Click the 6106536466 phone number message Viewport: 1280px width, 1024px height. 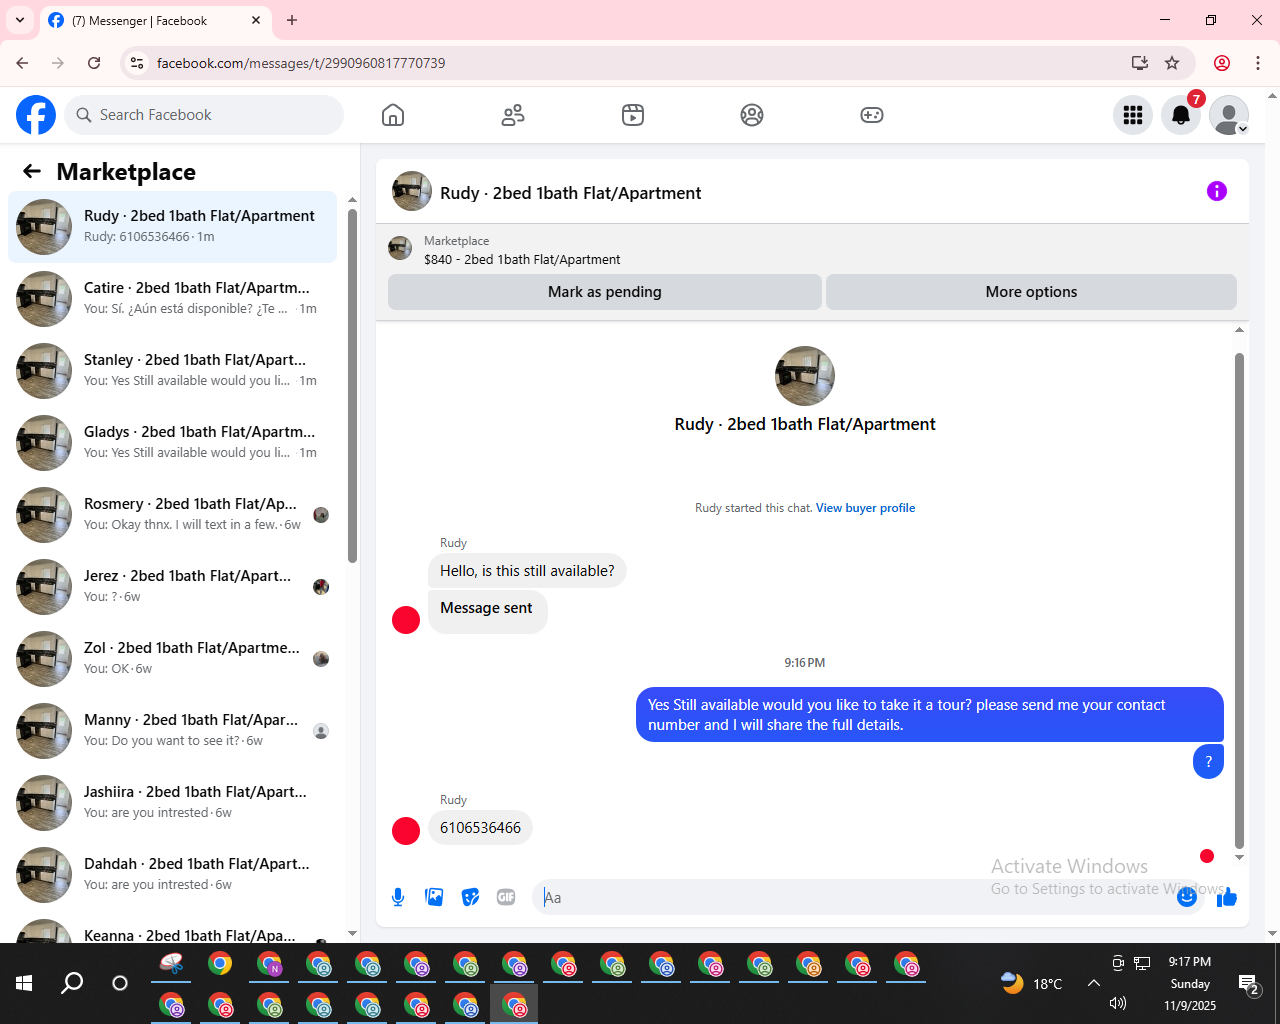(480, 828)
